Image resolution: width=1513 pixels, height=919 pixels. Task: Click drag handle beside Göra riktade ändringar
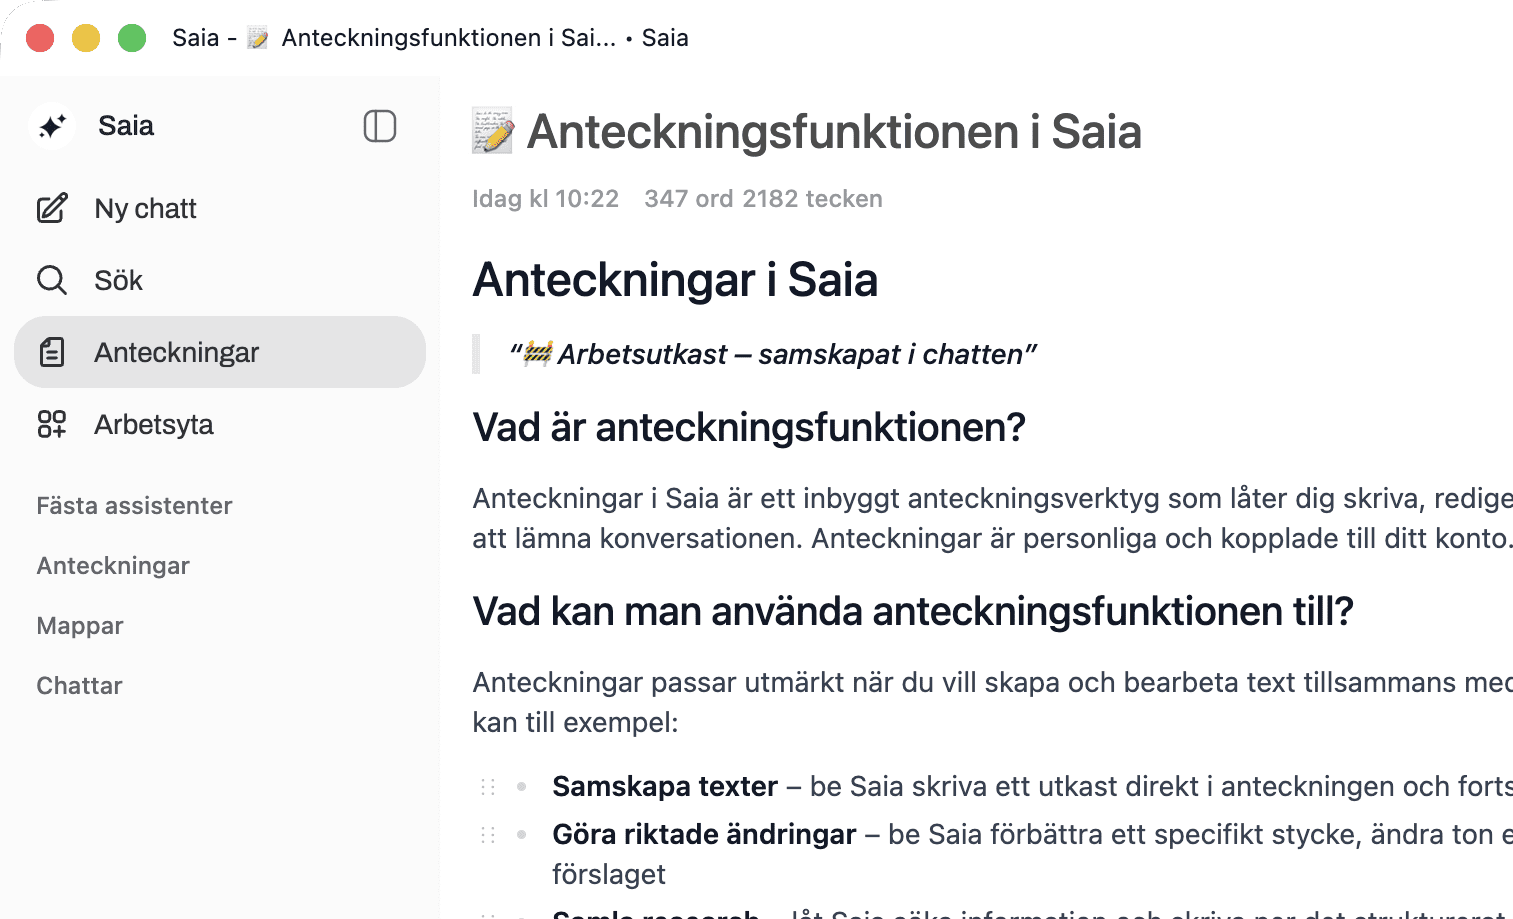[x=488, y=835]
